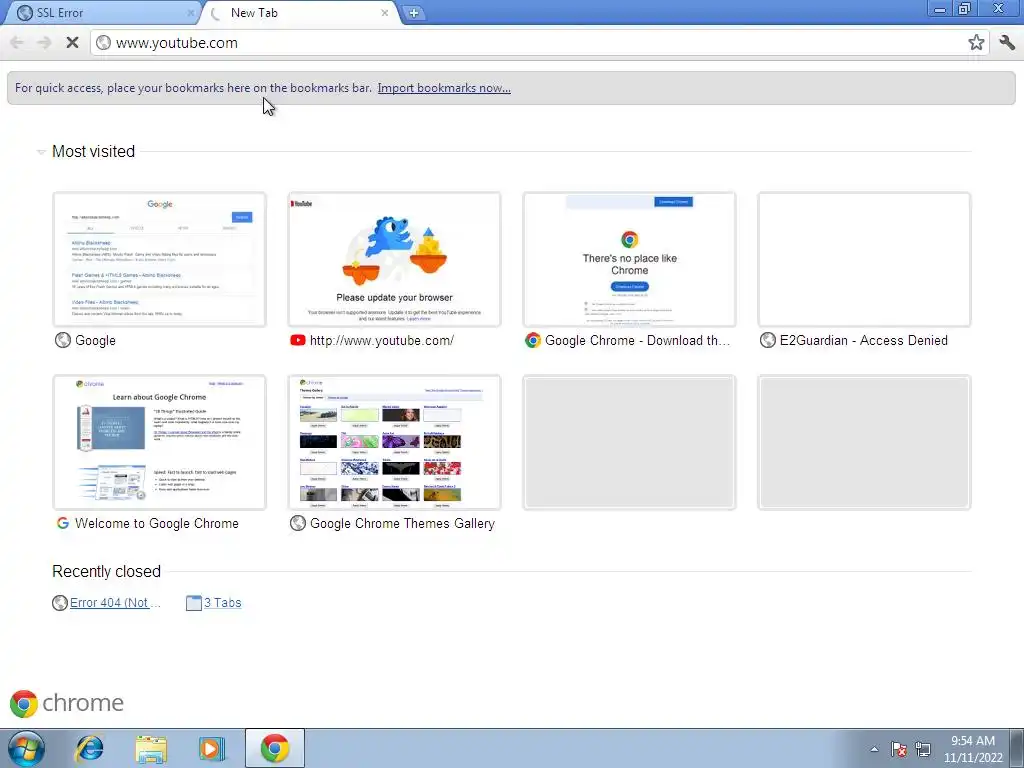Switch to the SSL Error tab
This screenshot has height=768, width=1024.
(101, 12)
